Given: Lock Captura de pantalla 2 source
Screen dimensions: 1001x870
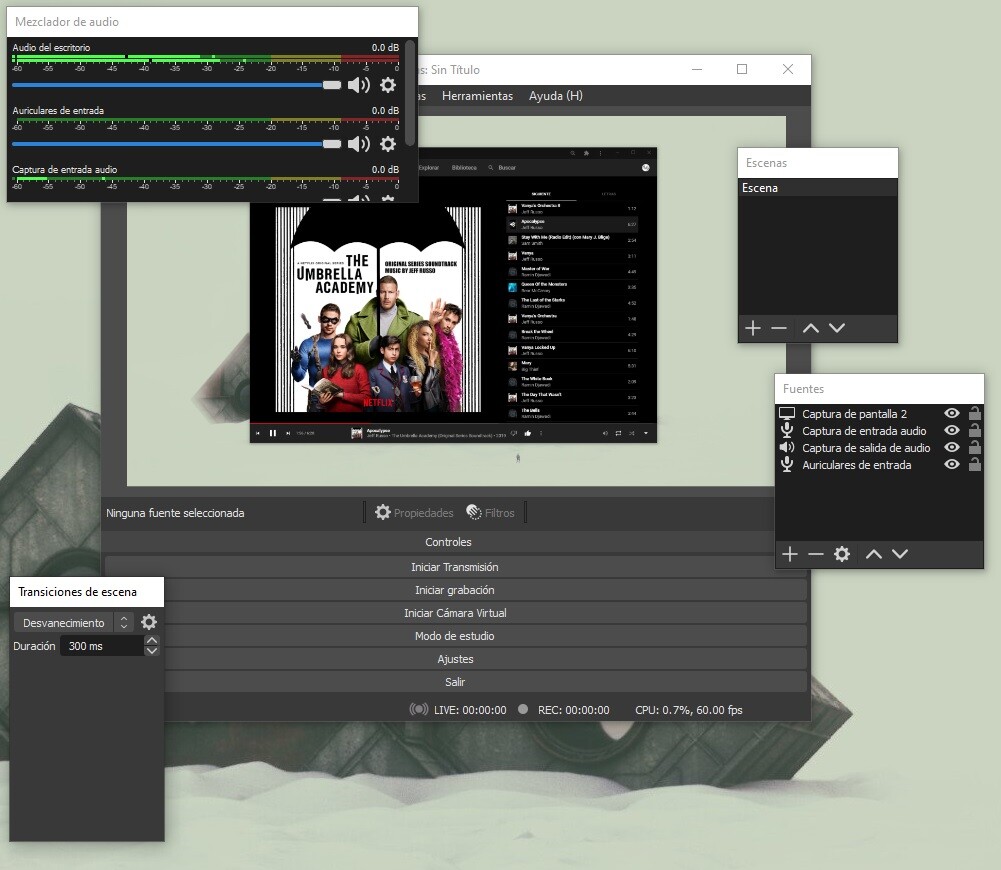Looking at the screenshot, I should tap(974, 413).
